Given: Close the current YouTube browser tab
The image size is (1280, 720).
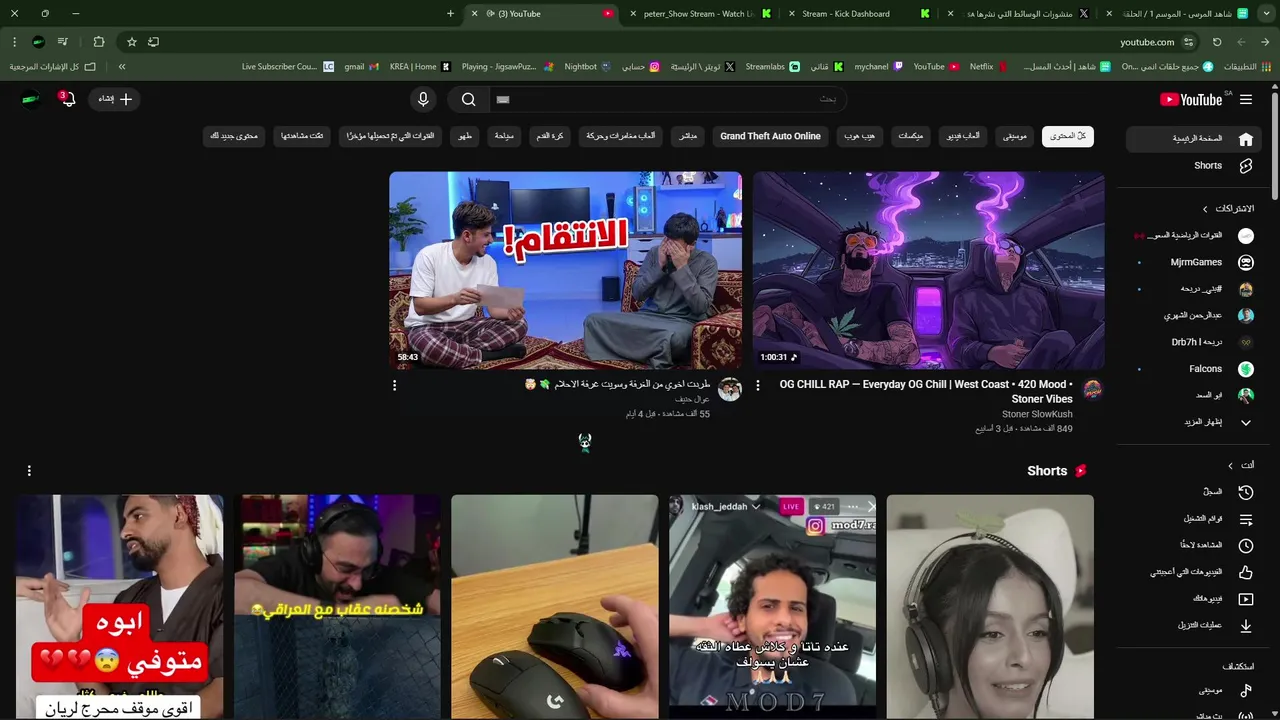Looking at the screenshot, I should (475, 14).
